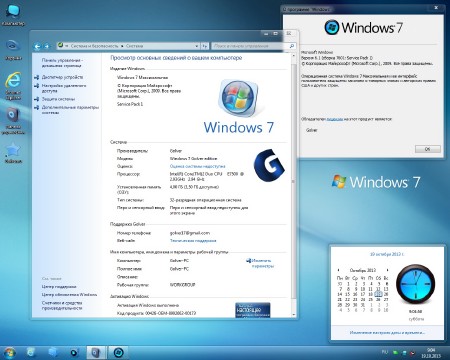
Task: Open the Computer icon on the desktop
Action: click(13, 15)
